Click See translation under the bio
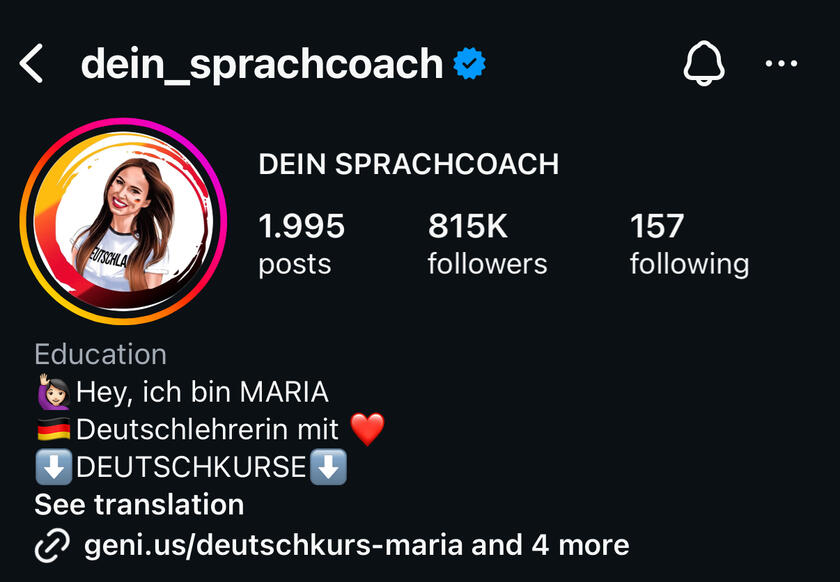The image size is (840, 582). [139, 505]
